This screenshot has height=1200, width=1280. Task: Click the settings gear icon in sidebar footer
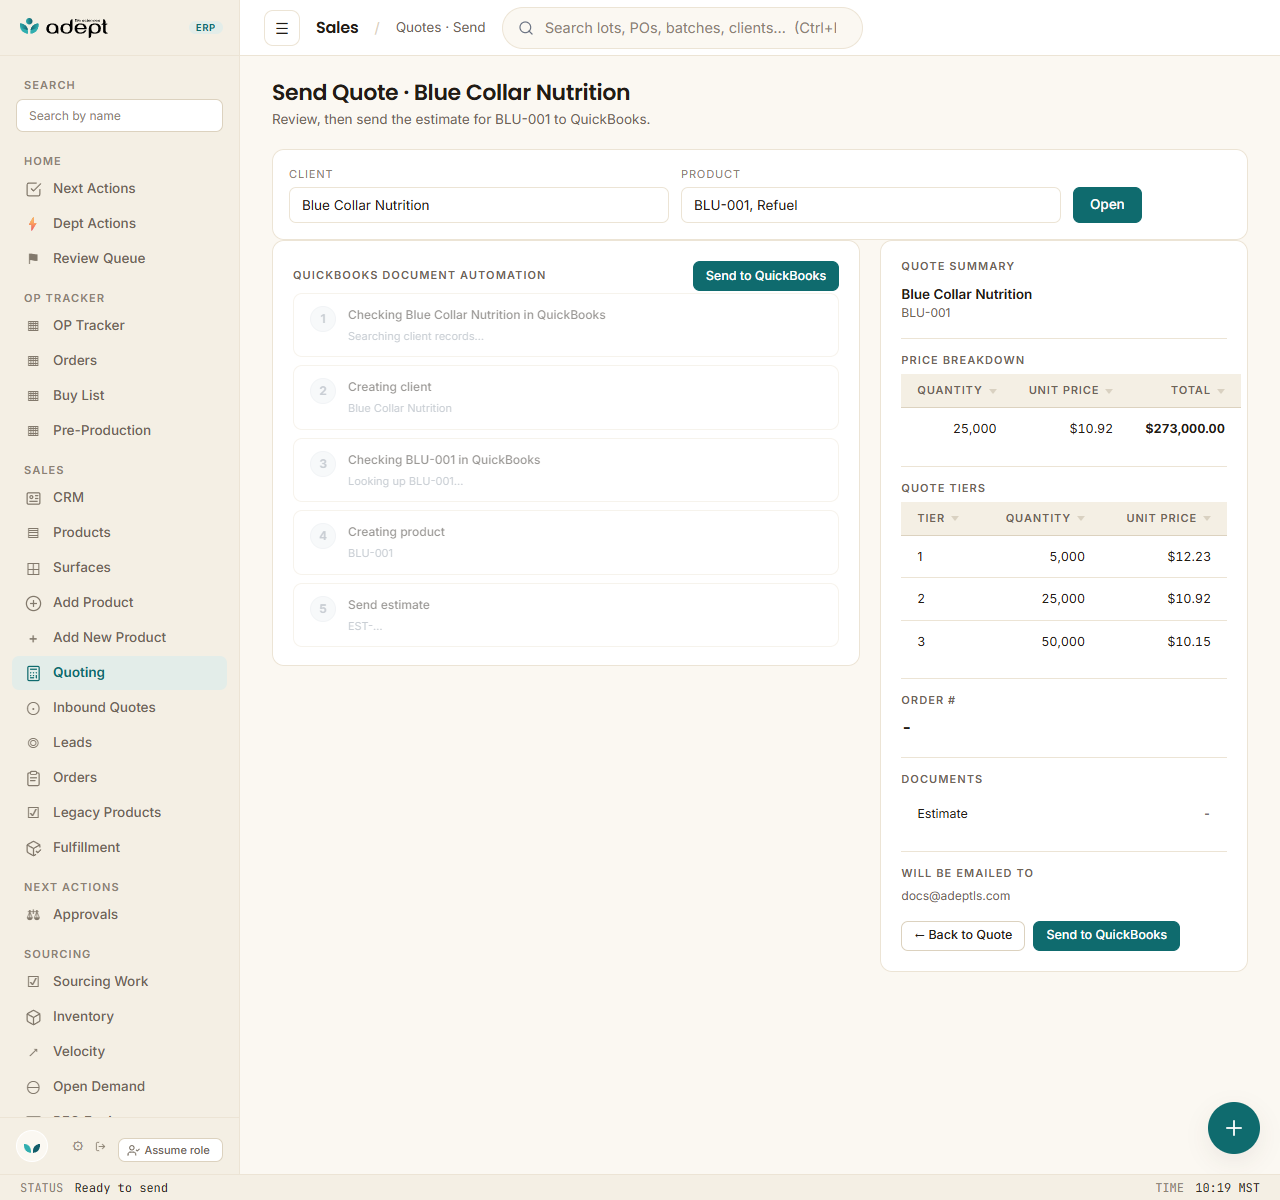78,1146
